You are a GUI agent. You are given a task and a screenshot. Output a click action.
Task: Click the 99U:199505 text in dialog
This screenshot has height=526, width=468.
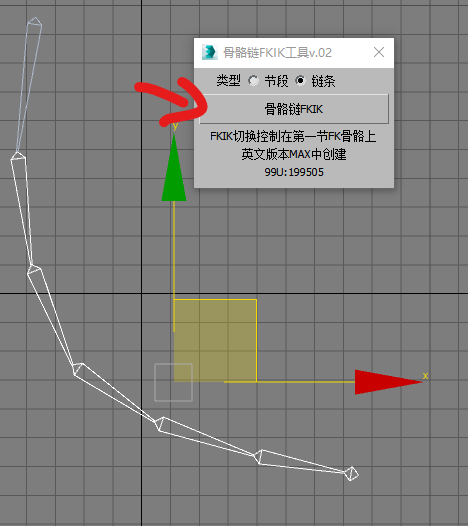tap(294, 172)
